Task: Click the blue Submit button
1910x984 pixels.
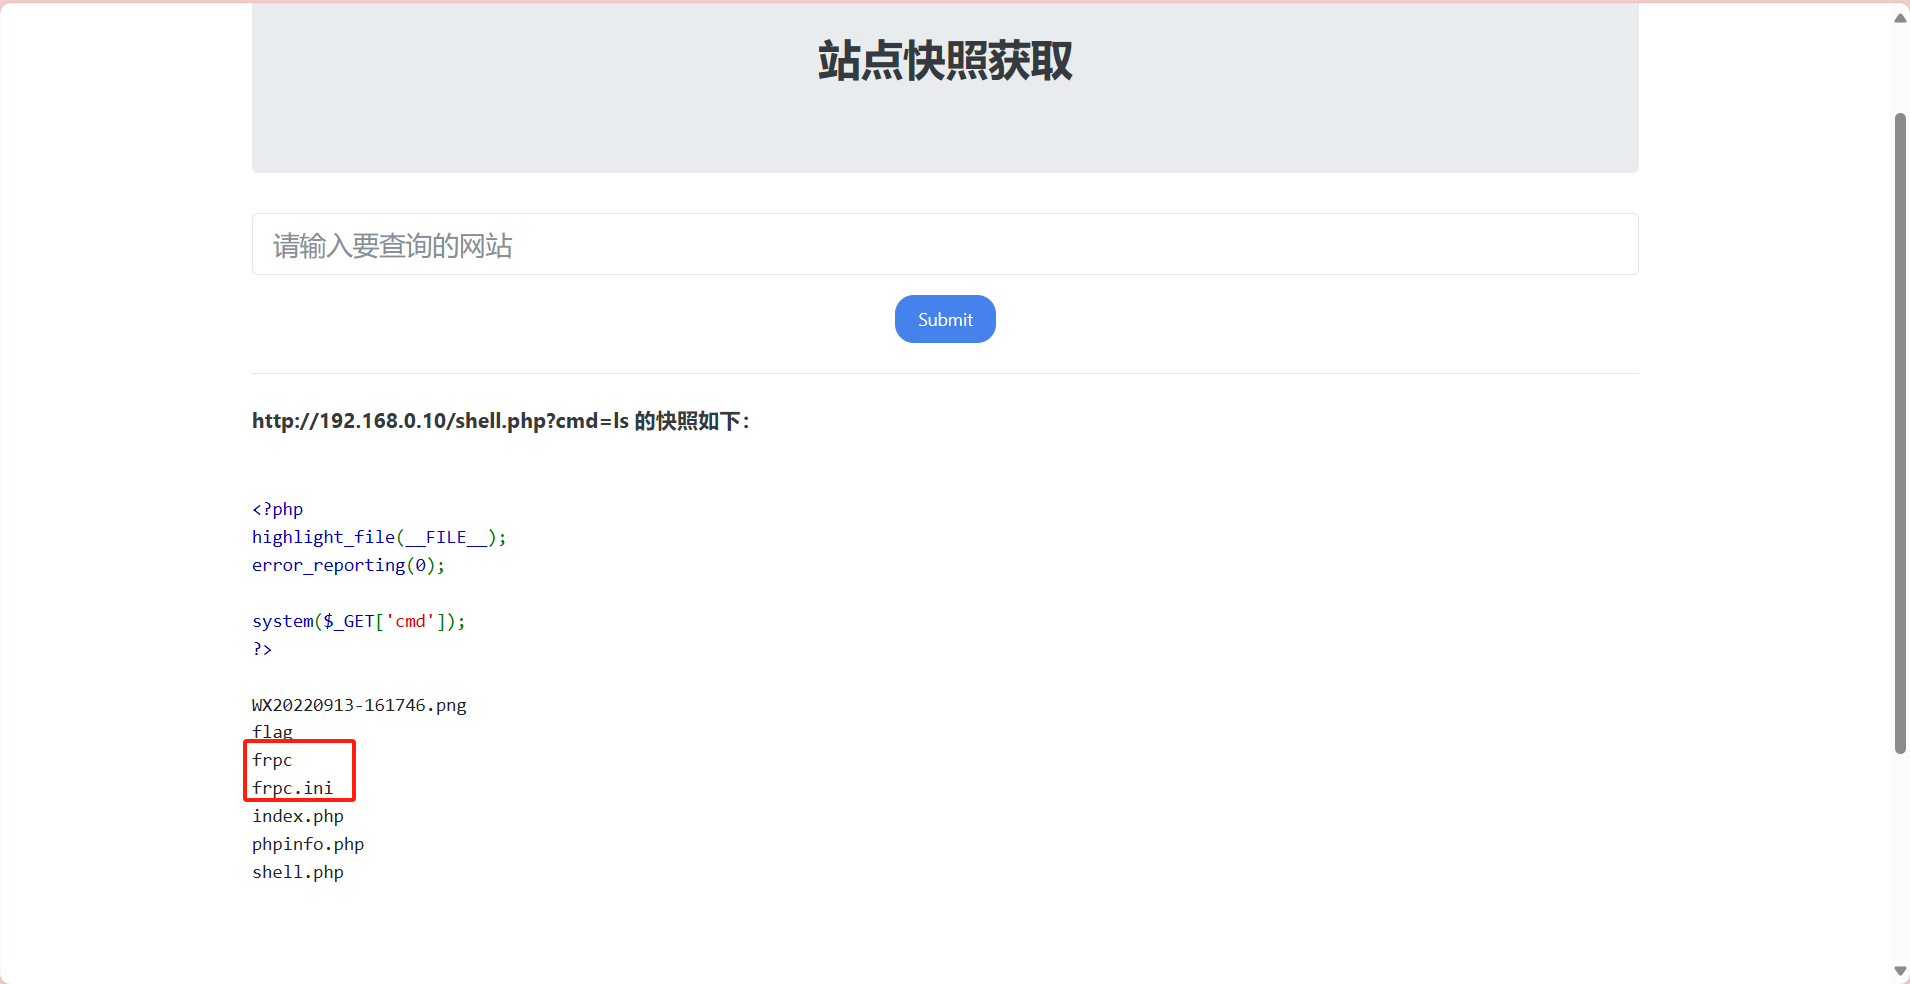Action: [945, 319]
